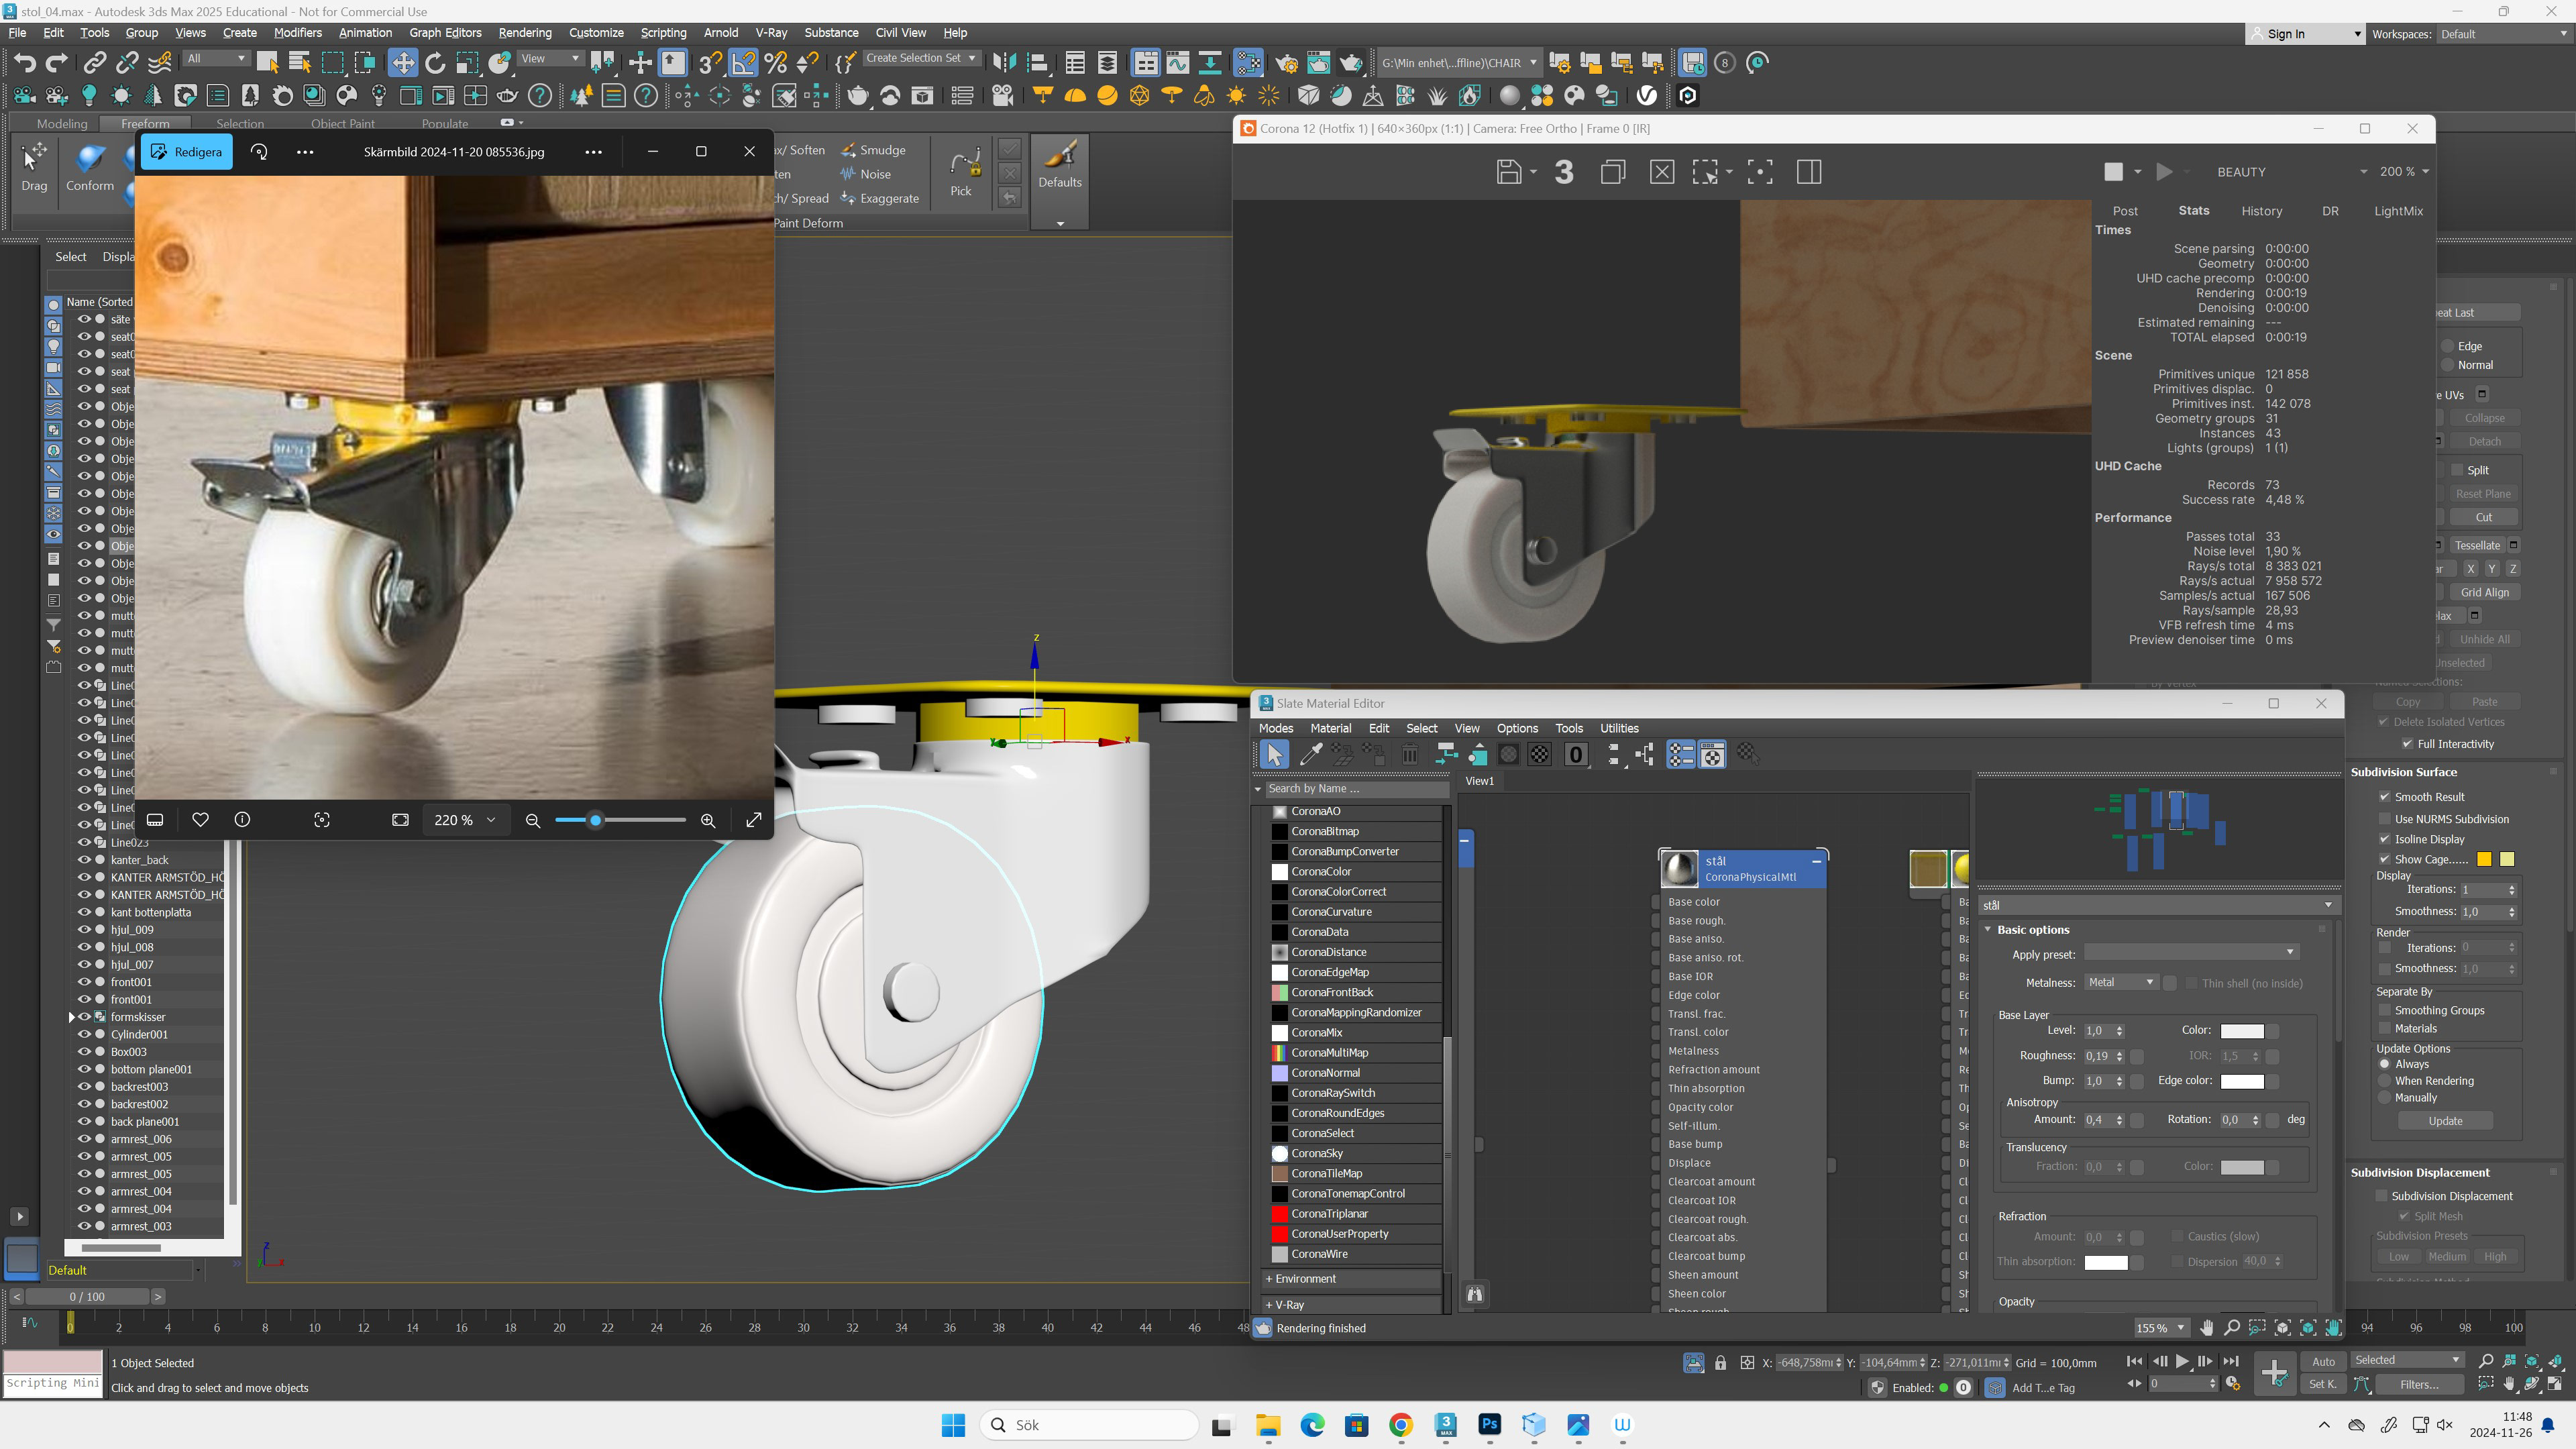
Task: Open the Workspaces Default dropdown
Action: point(2503,34)
